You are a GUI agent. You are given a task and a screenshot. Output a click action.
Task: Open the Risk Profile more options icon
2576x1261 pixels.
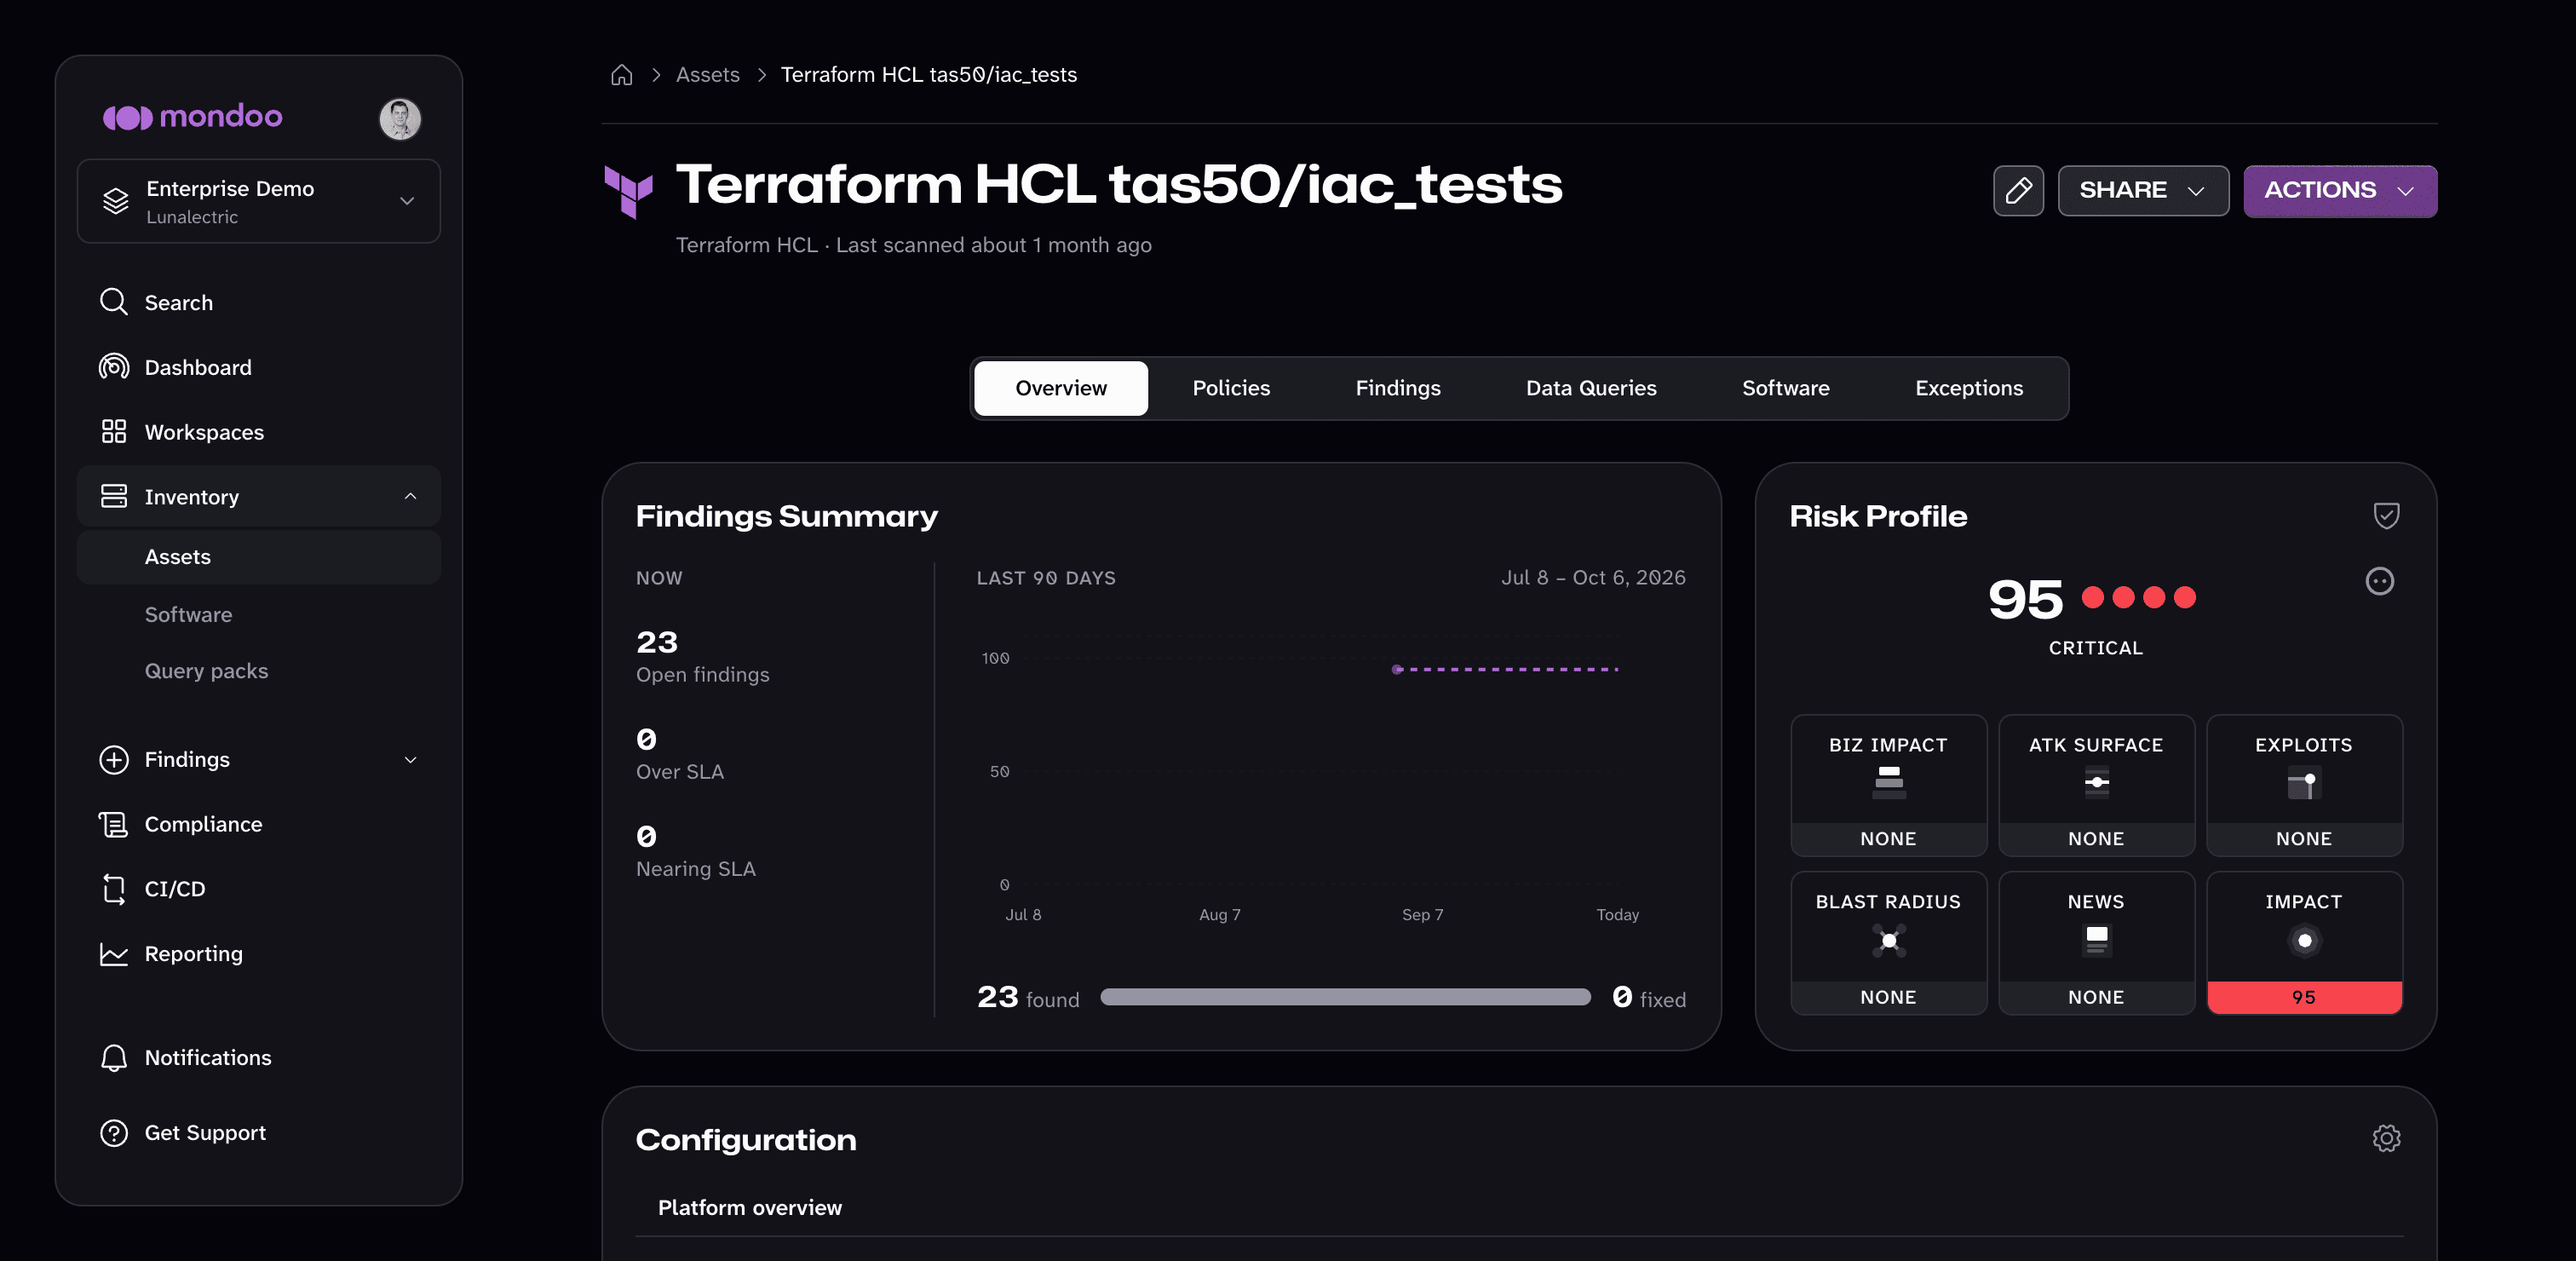[x=2379, y=581]
